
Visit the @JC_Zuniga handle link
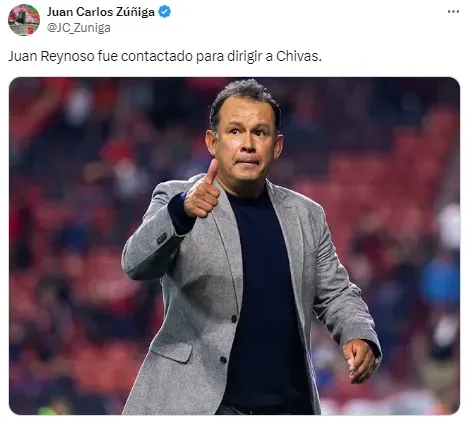[78, 28]
